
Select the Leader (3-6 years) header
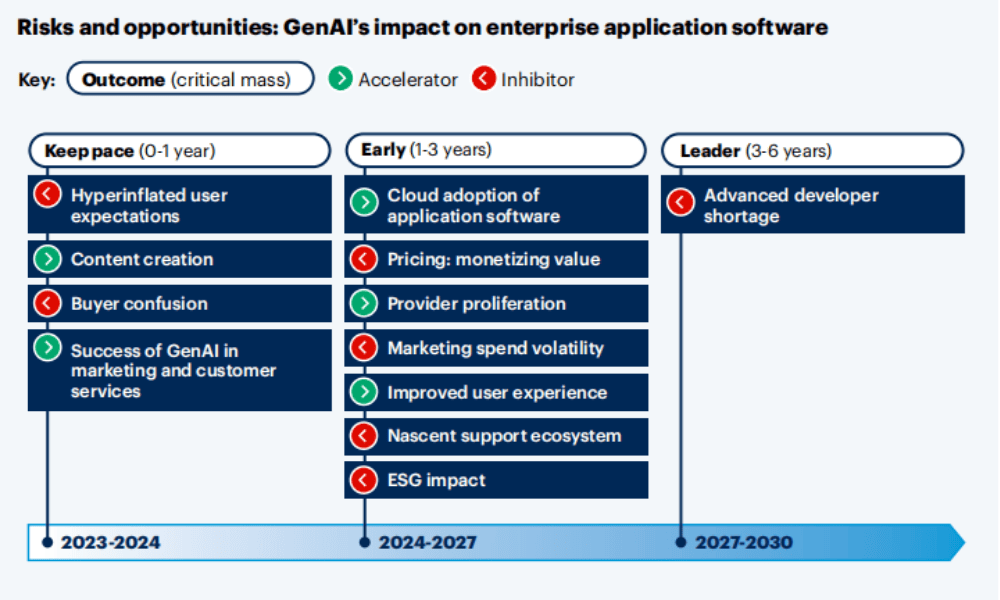click(812, 151)
